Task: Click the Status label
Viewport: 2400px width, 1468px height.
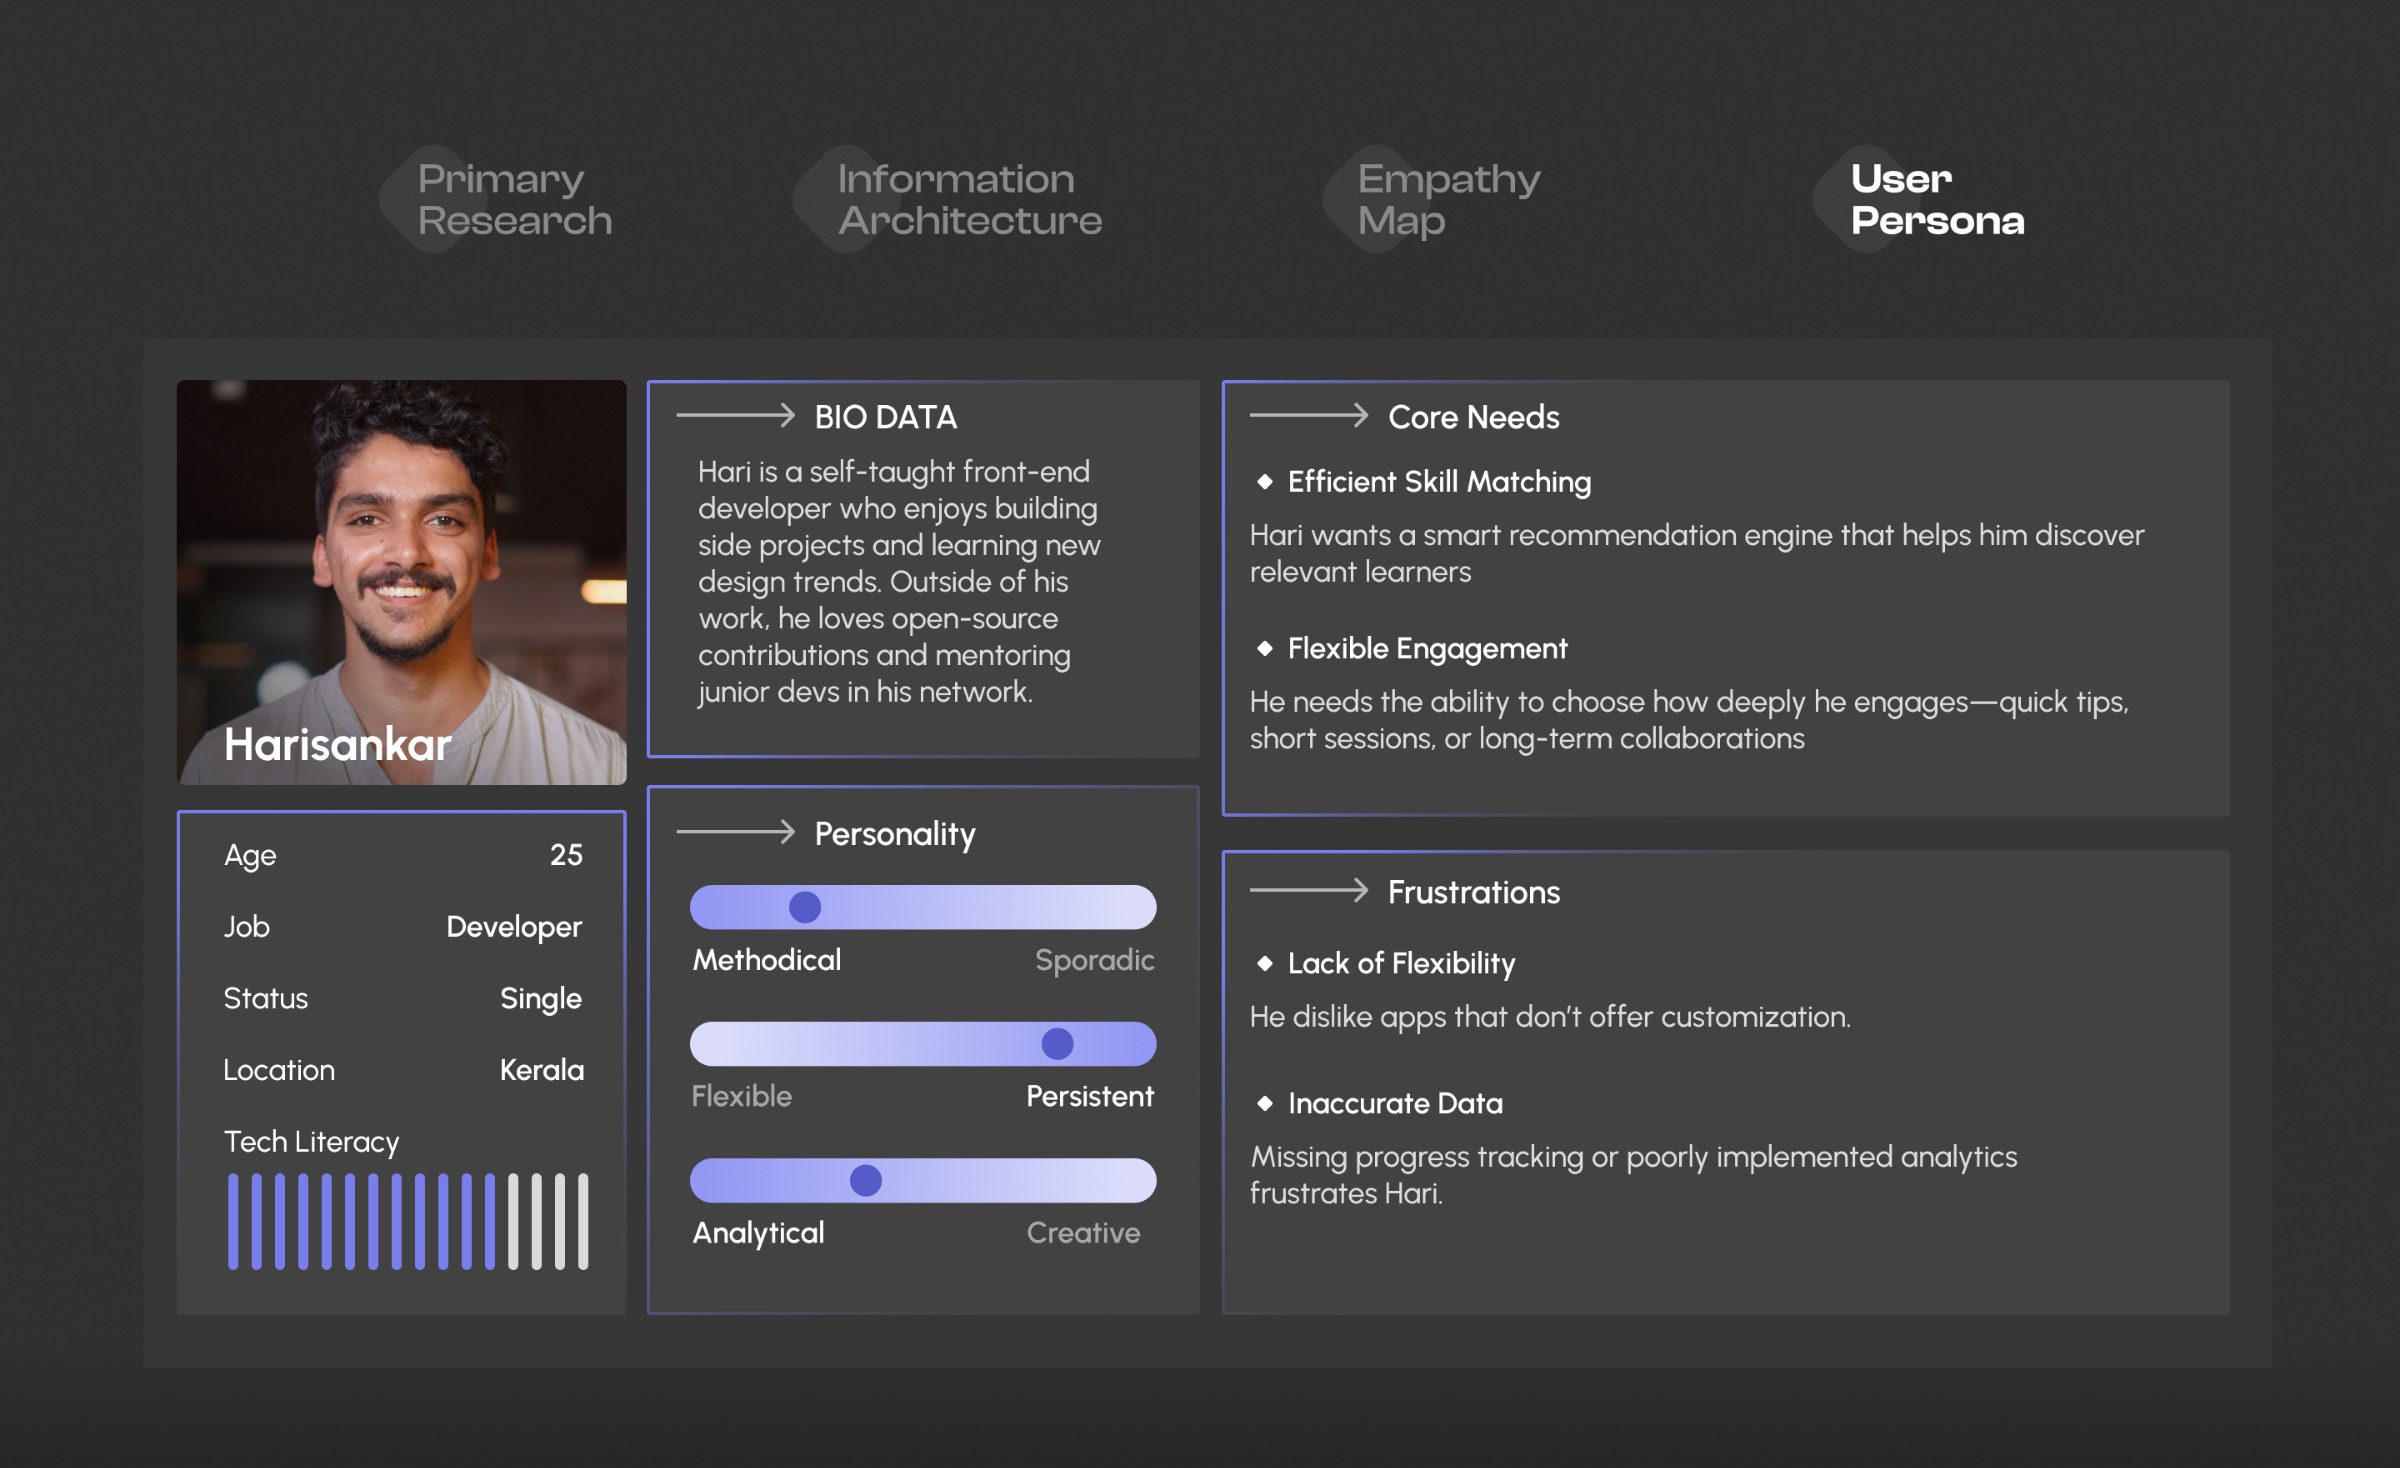Action: [266, 999]
